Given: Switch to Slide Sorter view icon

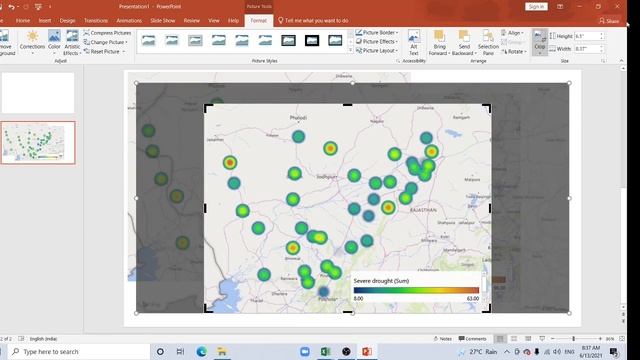Looking at the screenshot, I should click(514, 339).
